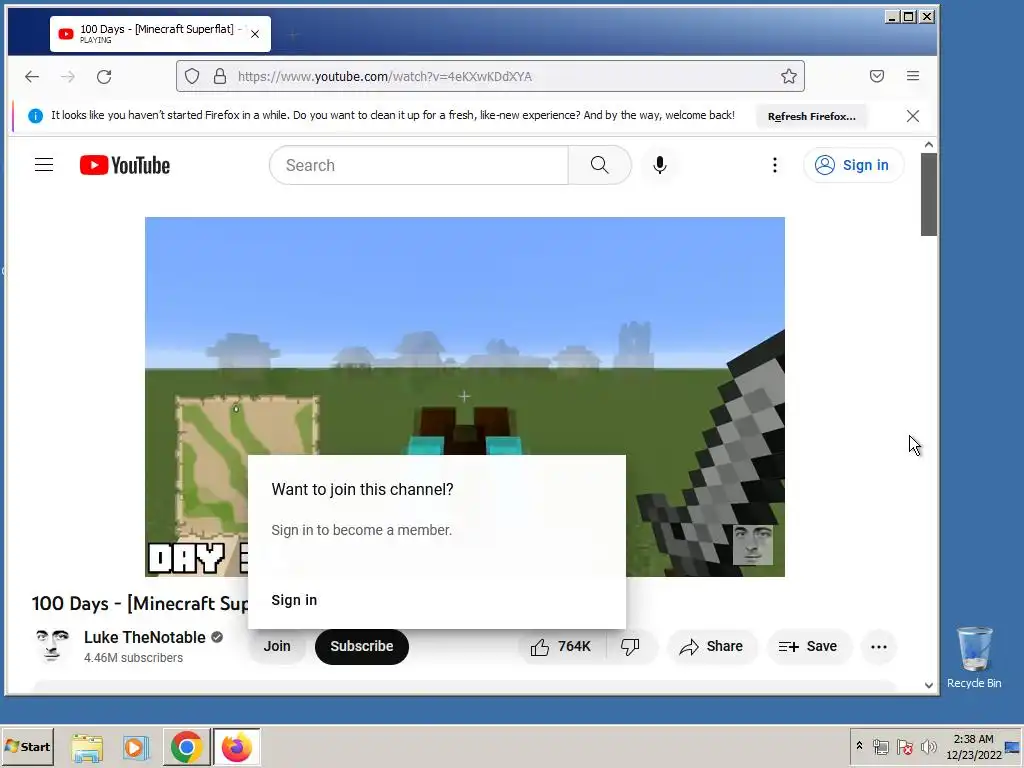Click Sign in button in header
Viewport: 1024px width, 768px height.
pos(854,165)
